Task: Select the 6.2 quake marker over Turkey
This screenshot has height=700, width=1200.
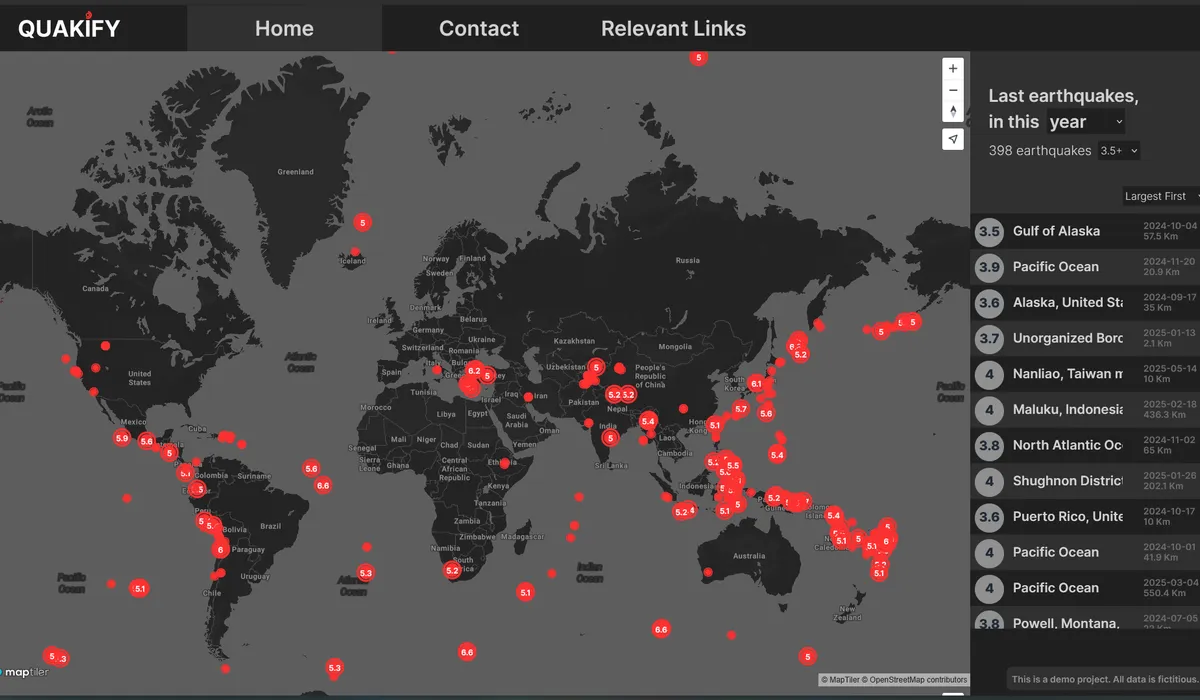Action: (474, 372)
